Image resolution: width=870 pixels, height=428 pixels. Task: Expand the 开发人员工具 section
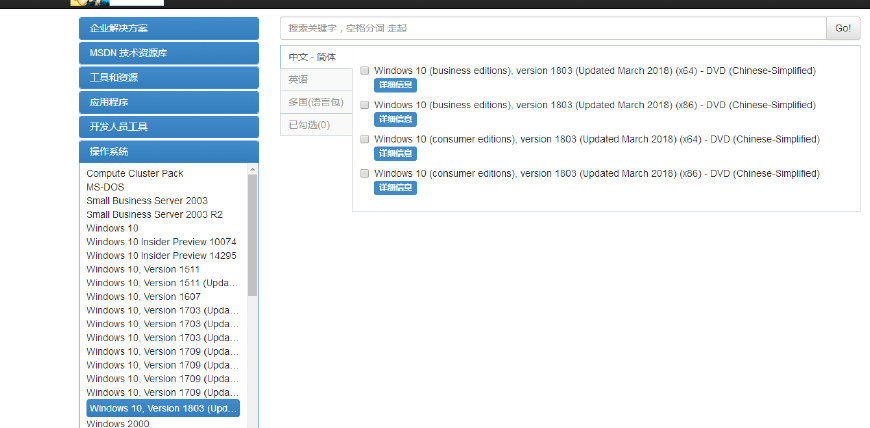tap(169, 127)
